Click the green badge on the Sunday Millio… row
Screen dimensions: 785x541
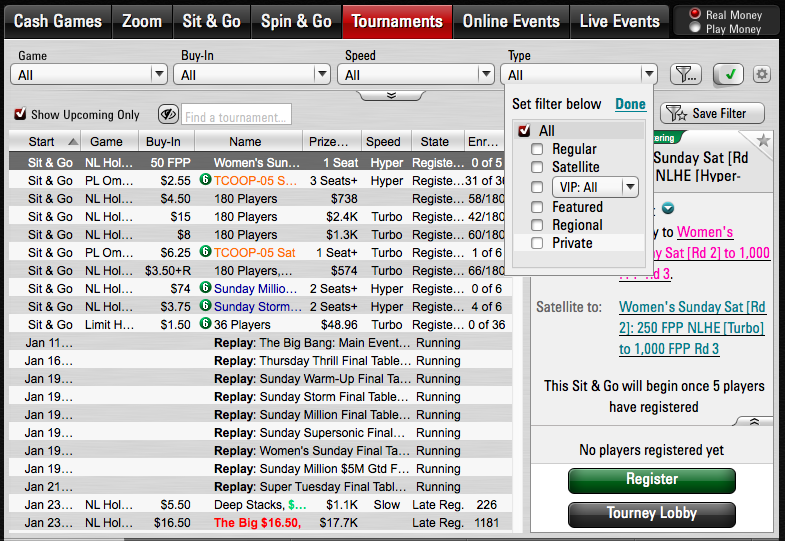click(x=205, y=287)
